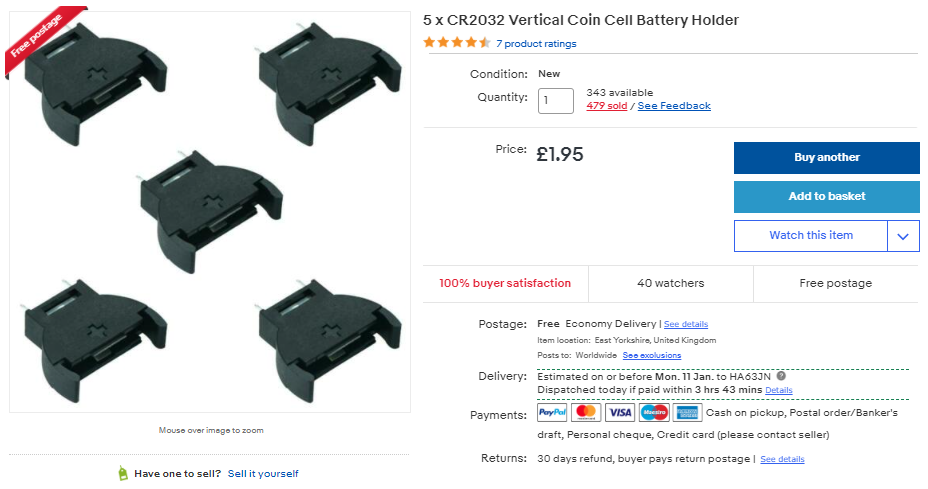Open the 479 sold link
This screenshot has height=489, width=928.
[607, 106]
